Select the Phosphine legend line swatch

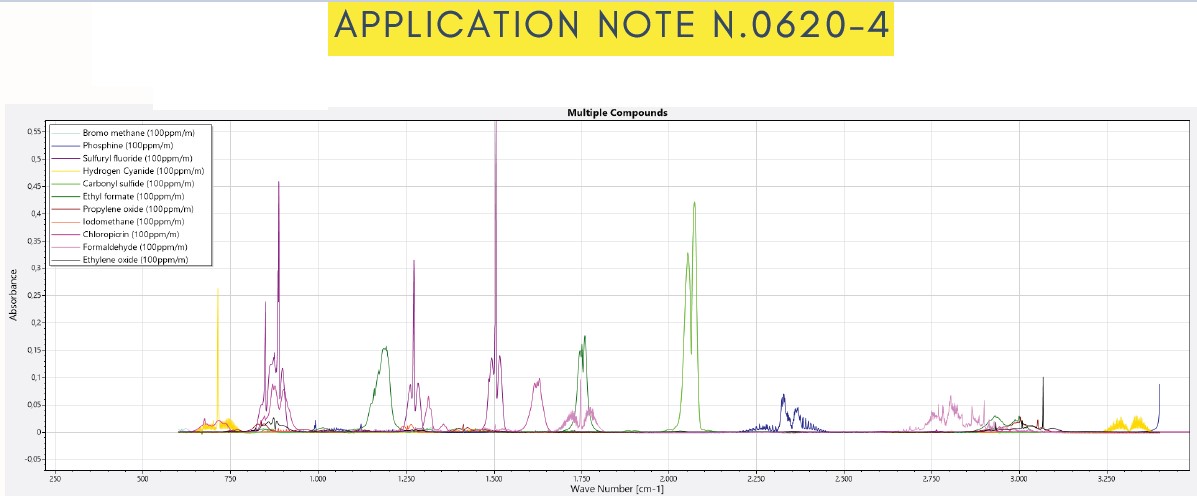pyautogui.click(x=65, y=146)
